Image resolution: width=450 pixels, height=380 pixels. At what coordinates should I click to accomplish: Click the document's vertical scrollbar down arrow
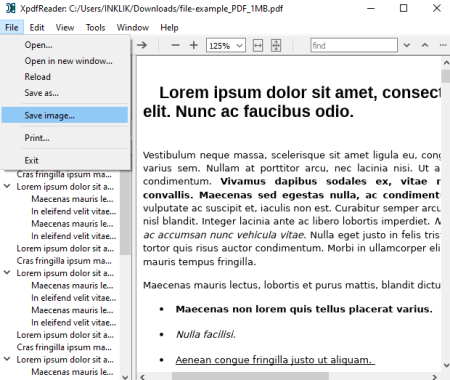tap(446, 365)
